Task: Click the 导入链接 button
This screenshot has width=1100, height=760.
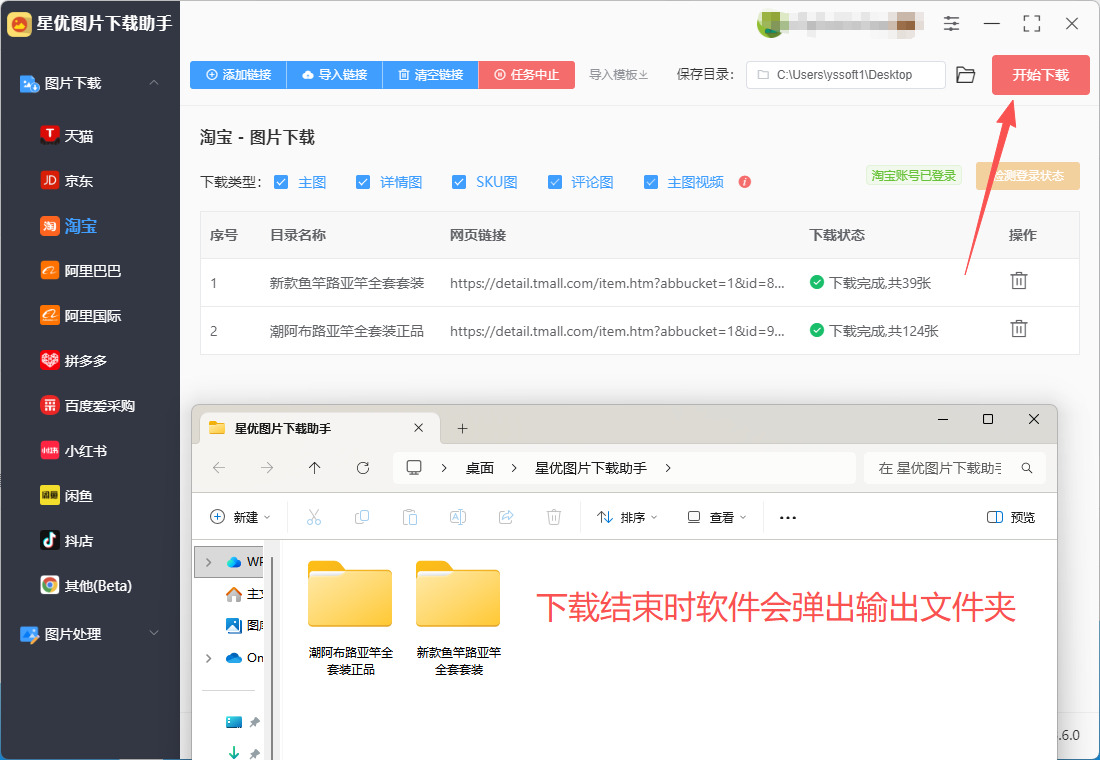Action: (335, 74)
